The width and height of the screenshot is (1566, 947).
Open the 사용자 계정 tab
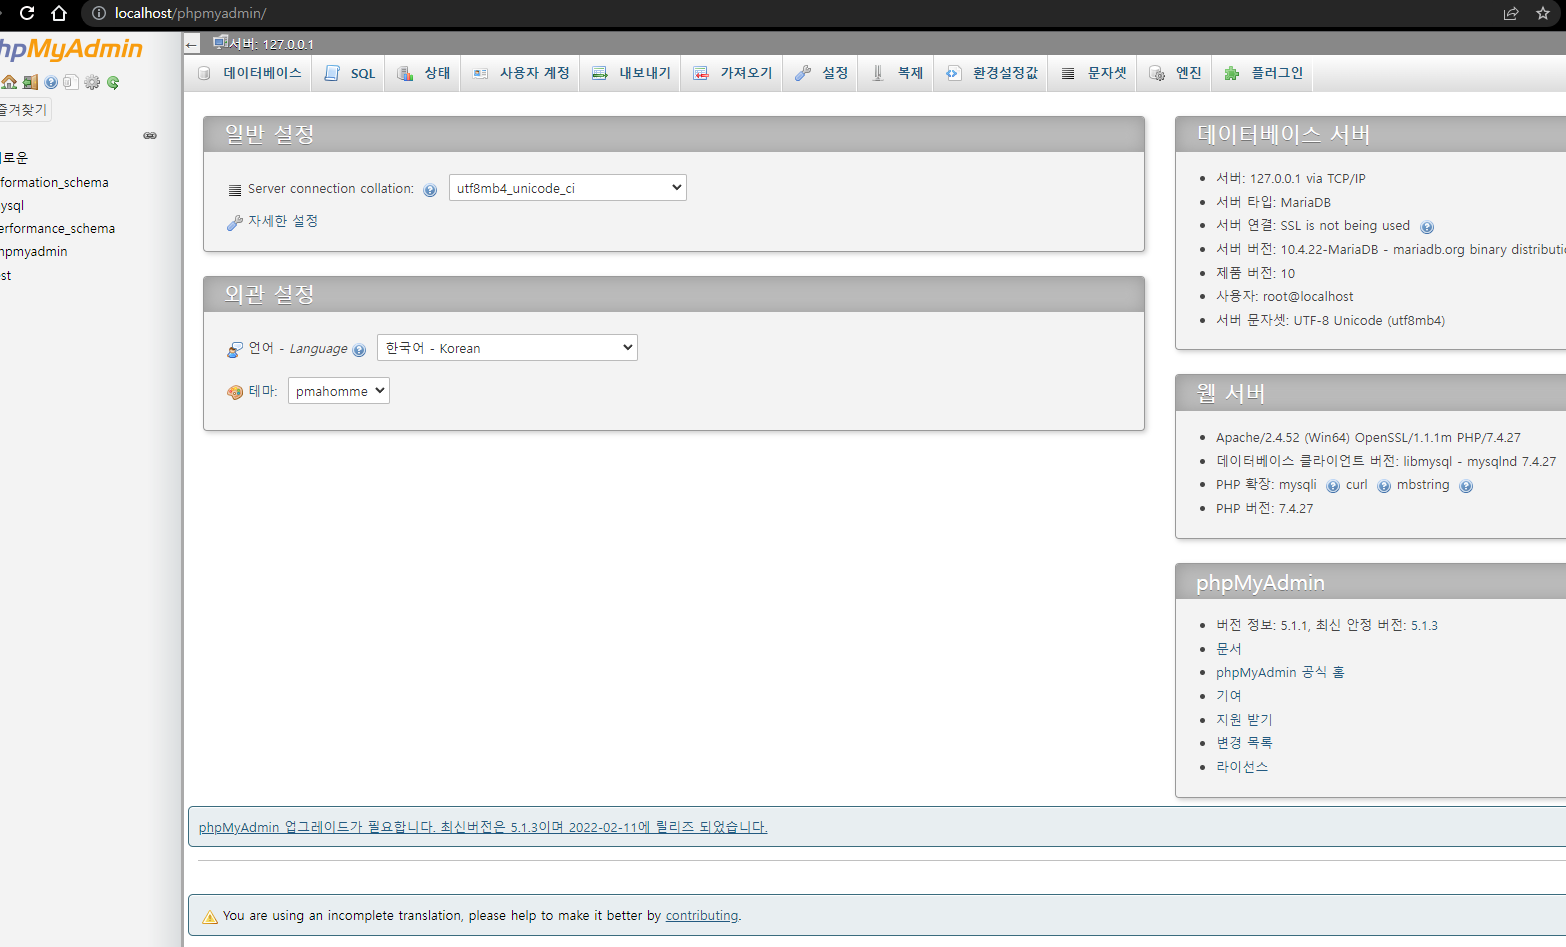click(x=521, y=73)
